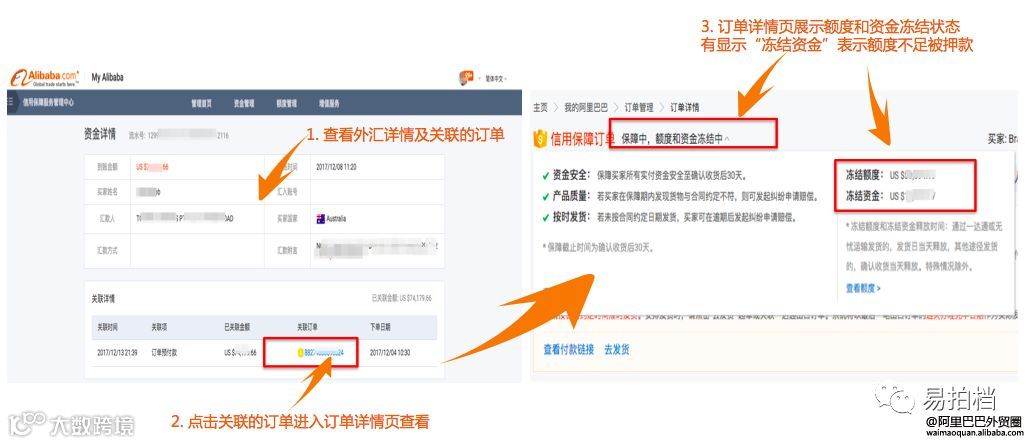1030x444 pixels.
Task: Click the 冻结额度 value
Action: point(912,176)
